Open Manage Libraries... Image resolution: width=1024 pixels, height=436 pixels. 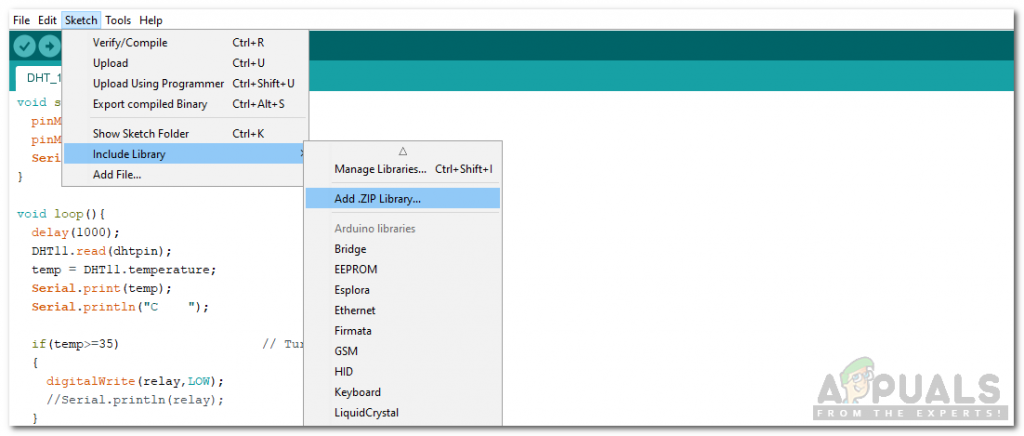pyautogui.click(x=403, y=169)
